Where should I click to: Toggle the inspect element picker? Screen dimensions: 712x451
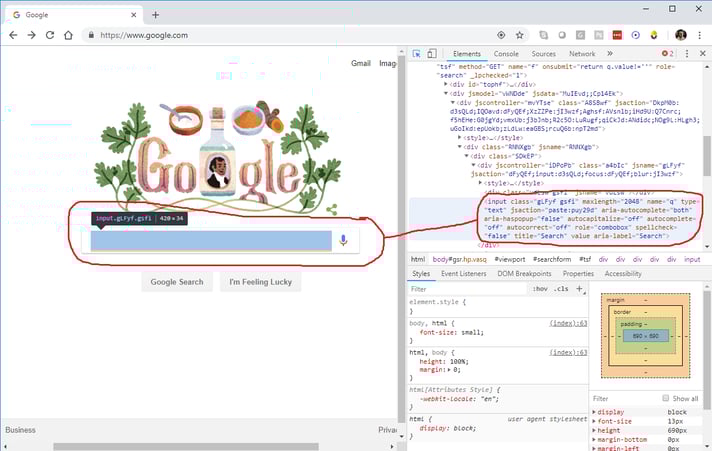416,54
